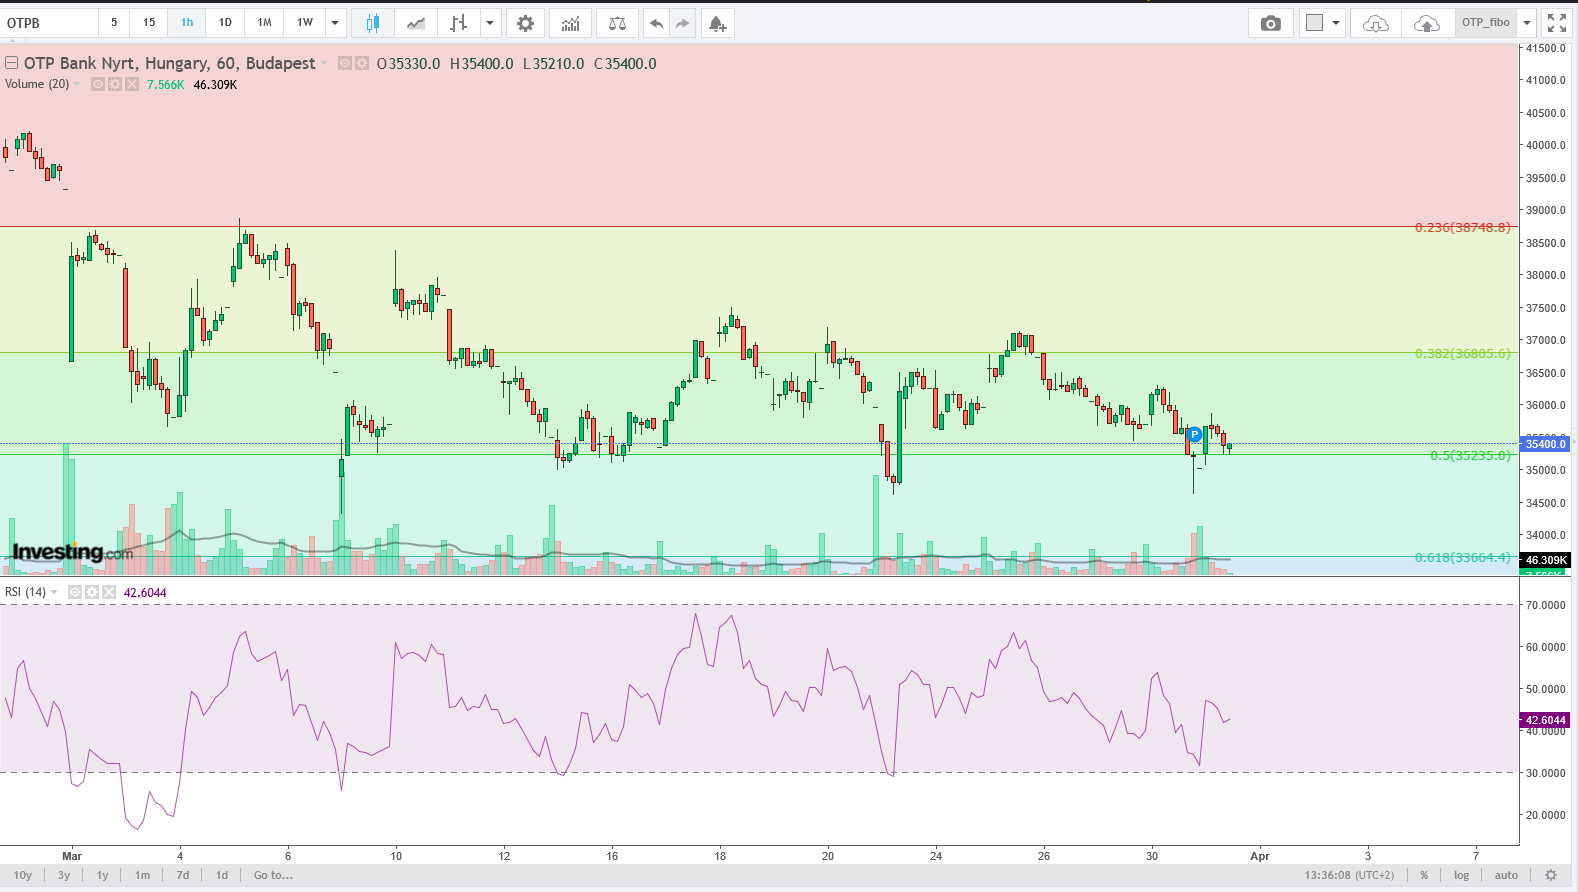Image resolution: width=1578 pixels, height=892 pixels.
Task: Switch to the 1D interval
Action: [x=225, y=23]
